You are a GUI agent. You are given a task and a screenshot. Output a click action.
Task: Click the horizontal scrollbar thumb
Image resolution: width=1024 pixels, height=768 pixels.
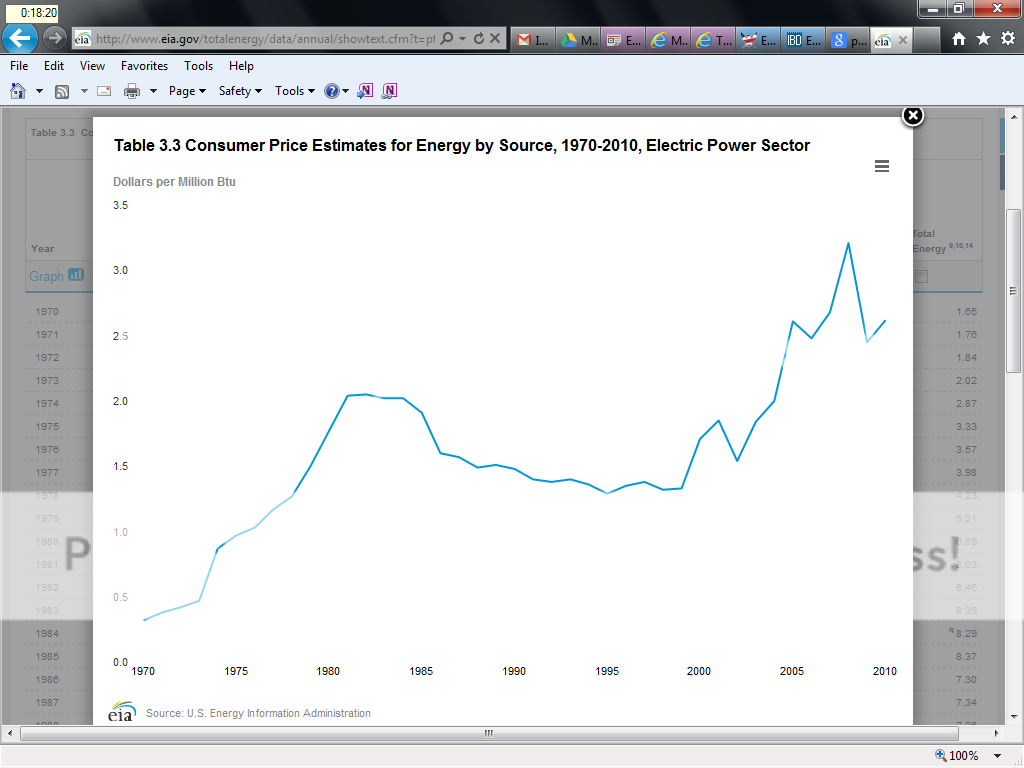[488, 733]
